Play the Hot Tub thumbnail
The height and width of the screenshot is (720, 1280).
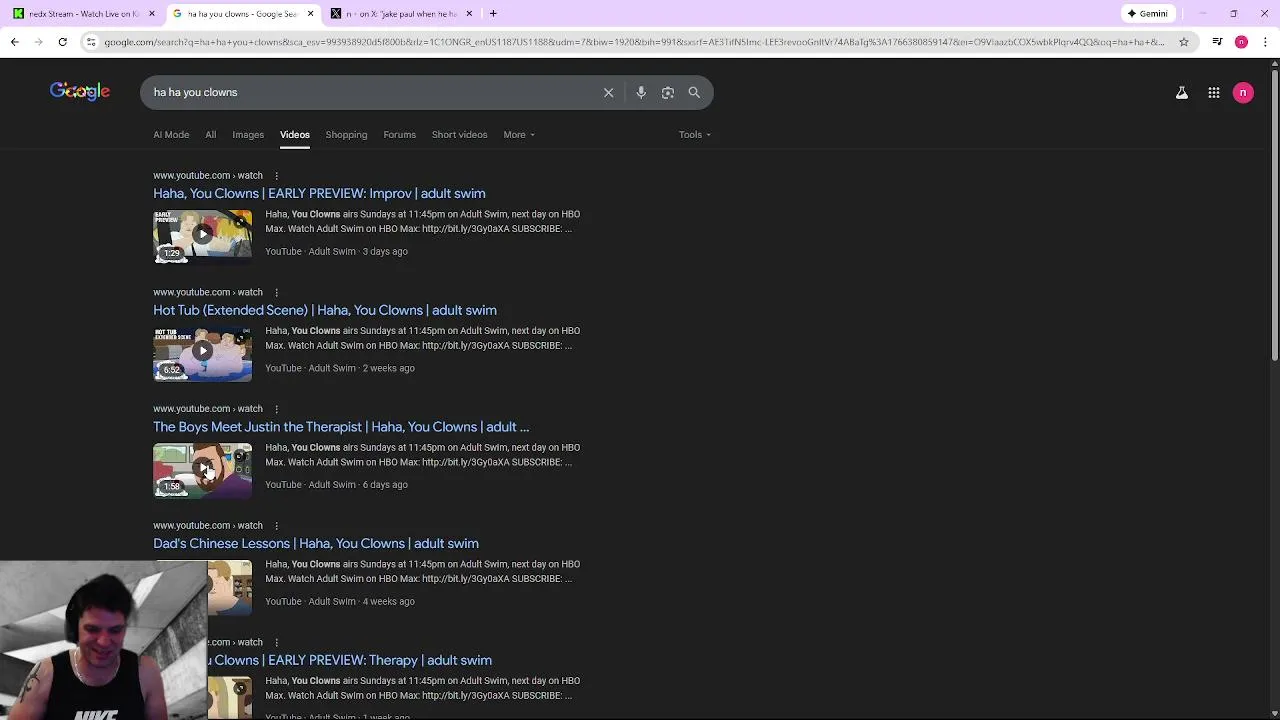click(202, 352)
